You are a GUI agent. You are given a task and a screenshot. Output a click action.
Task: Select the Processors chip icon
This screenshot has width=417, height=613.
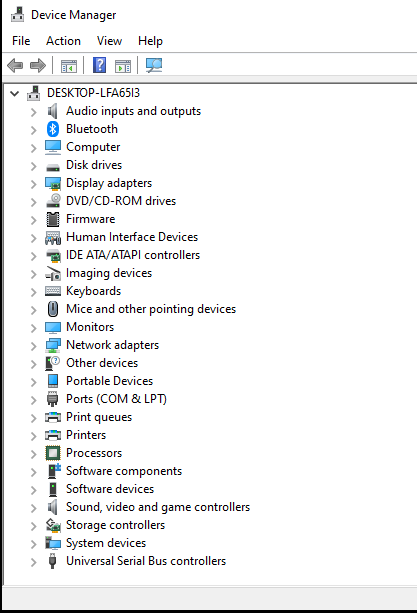53,453
